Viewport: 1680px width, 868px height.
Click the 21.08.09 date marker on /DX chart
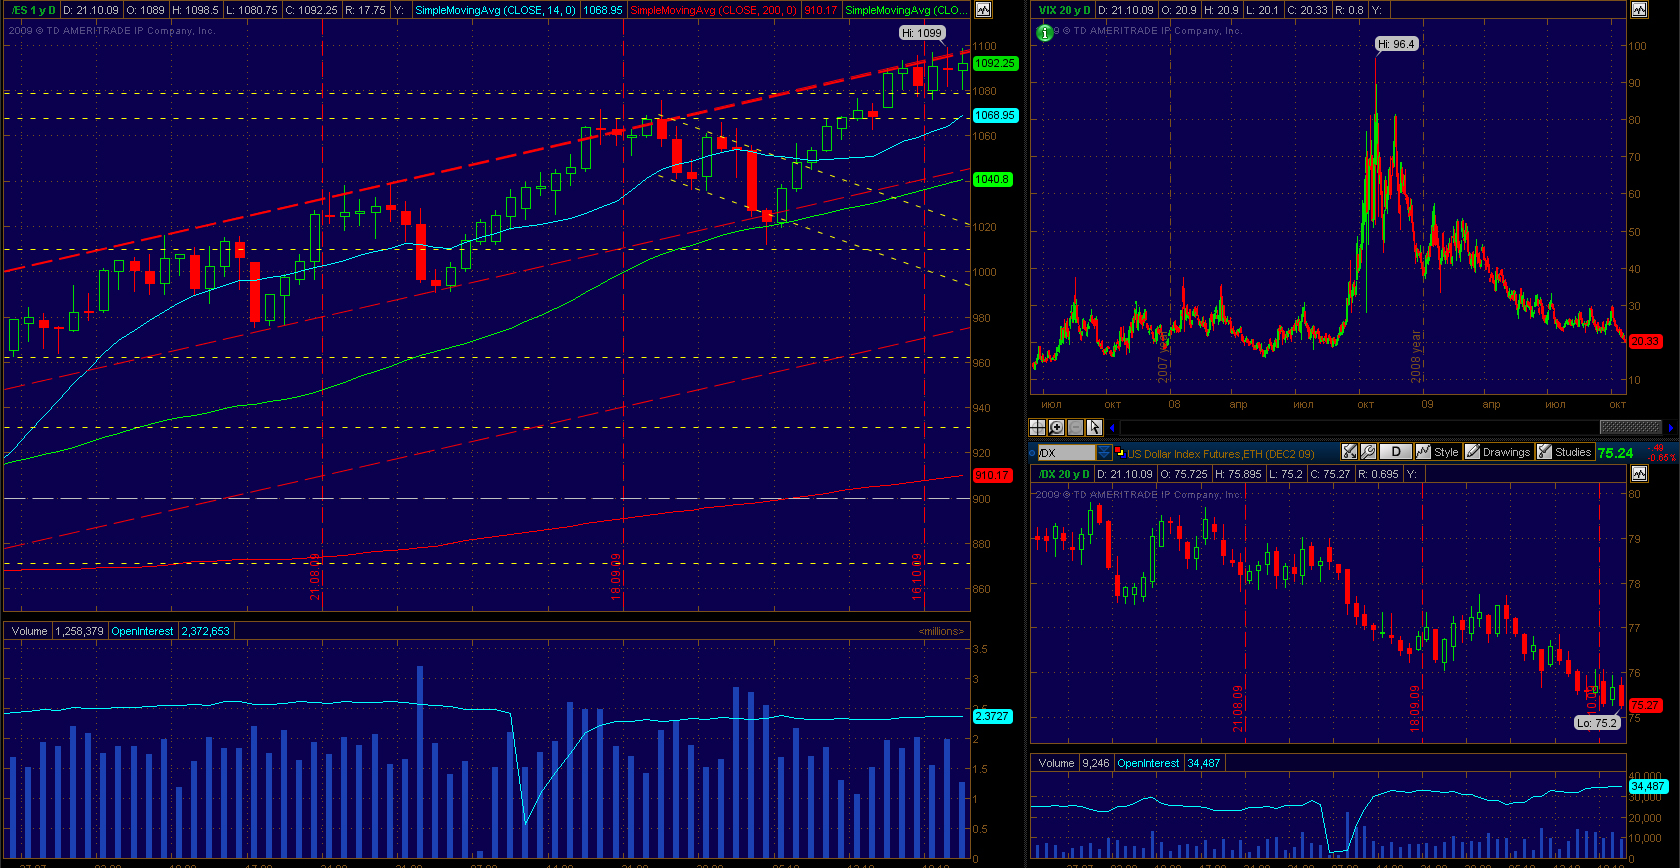point(1238,708)
